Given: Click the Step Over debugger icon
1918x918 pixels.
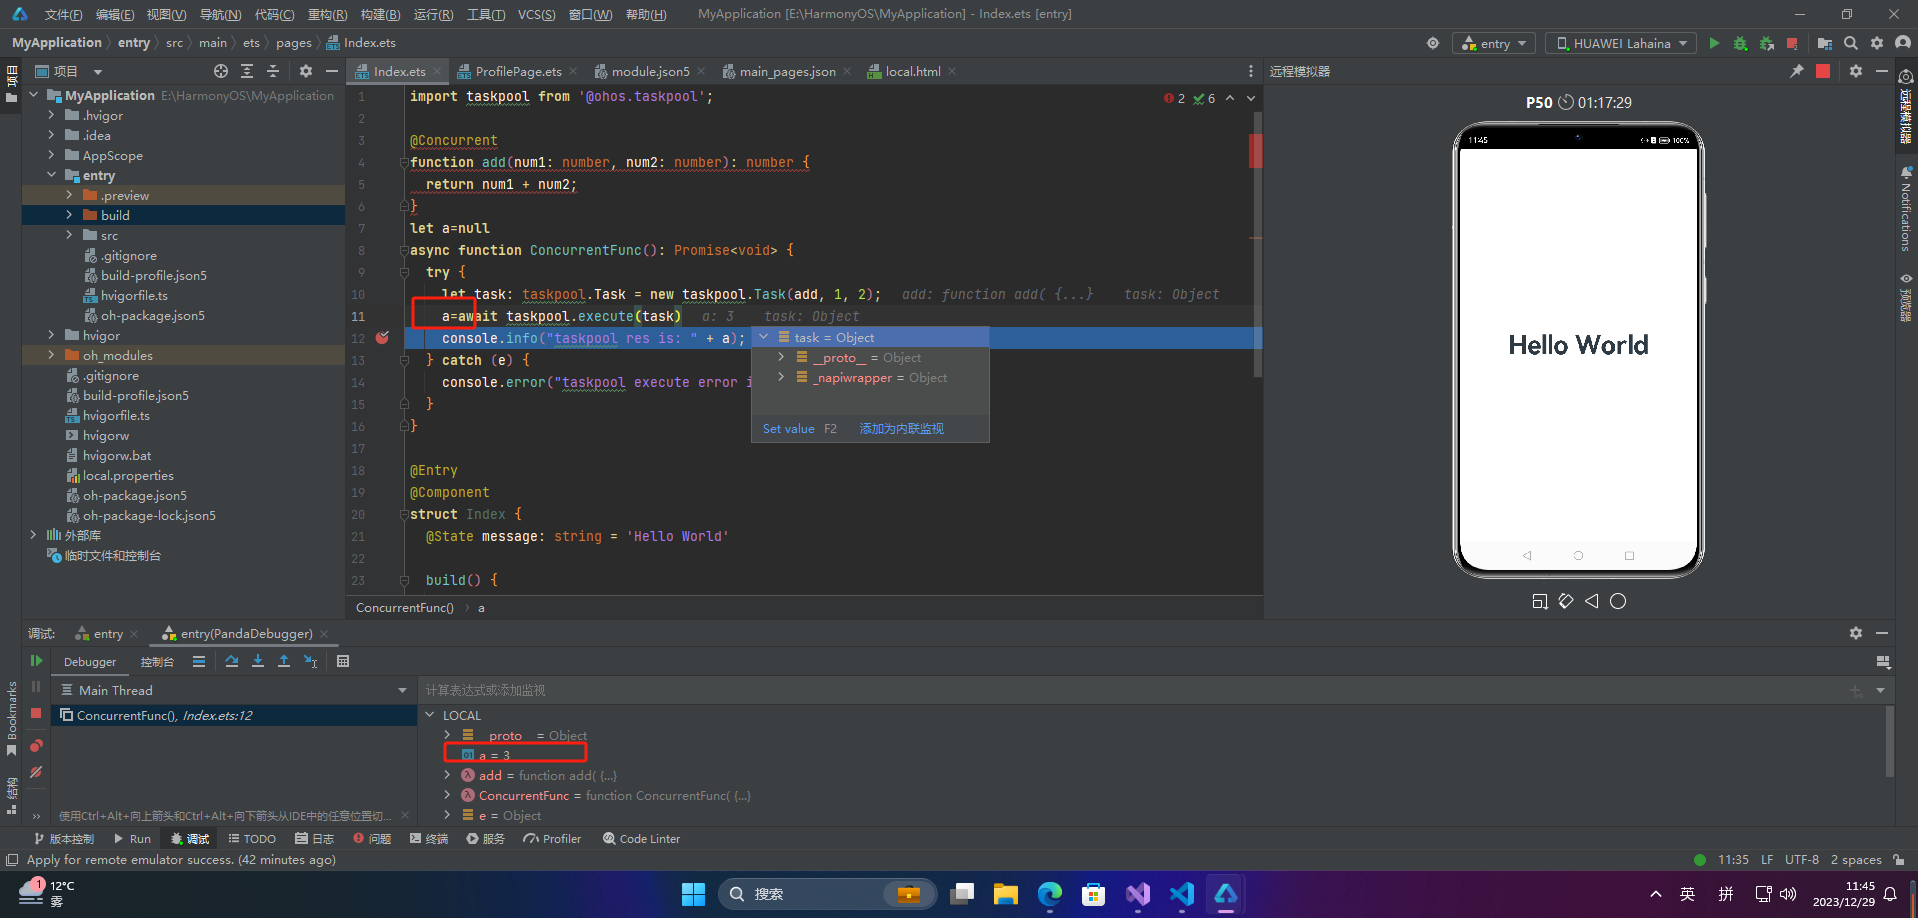Looking at the screenshot, I should click(x=232, y=661).
